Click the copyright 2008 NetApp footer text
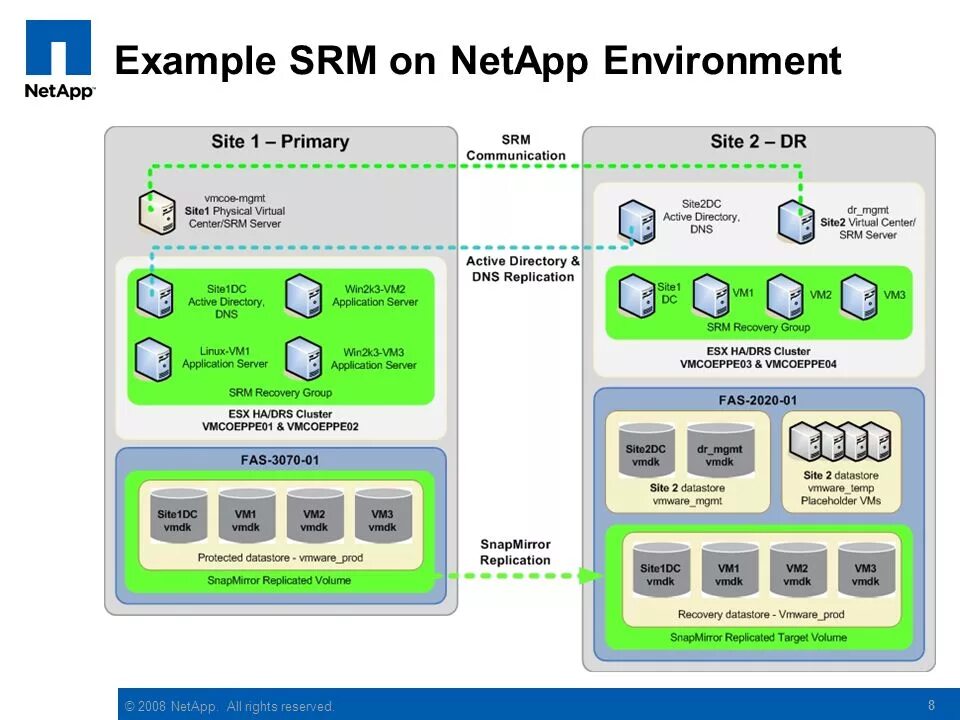Viewport: 960px width, 720px height. click(x=230, y=706)
